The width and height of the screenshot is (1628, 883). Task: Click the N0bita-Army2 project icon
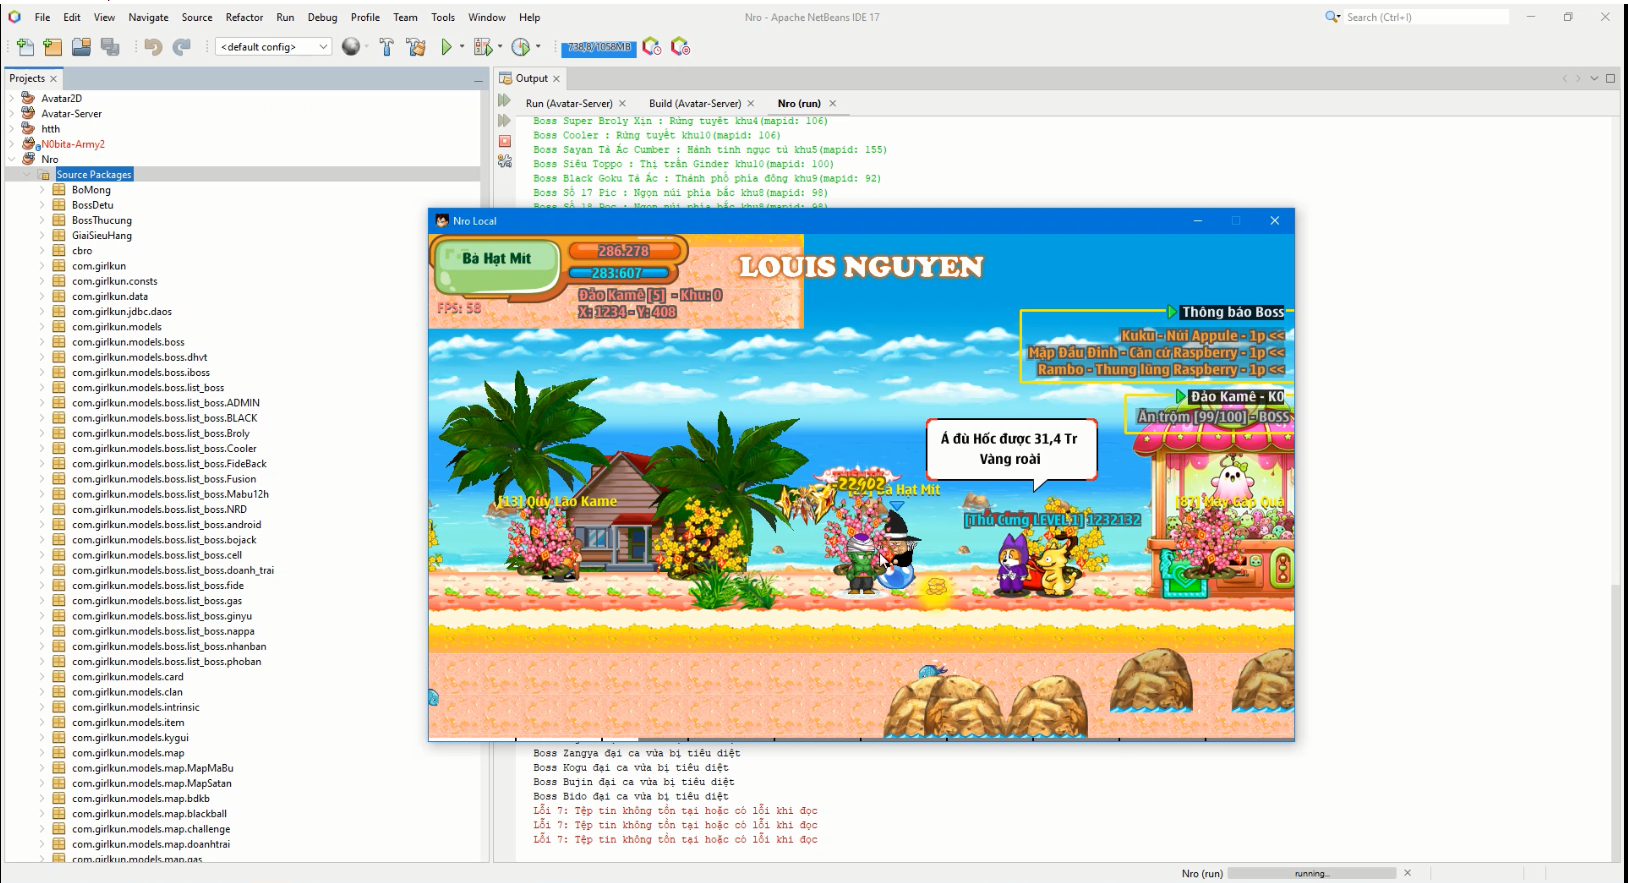click(30, 144)
